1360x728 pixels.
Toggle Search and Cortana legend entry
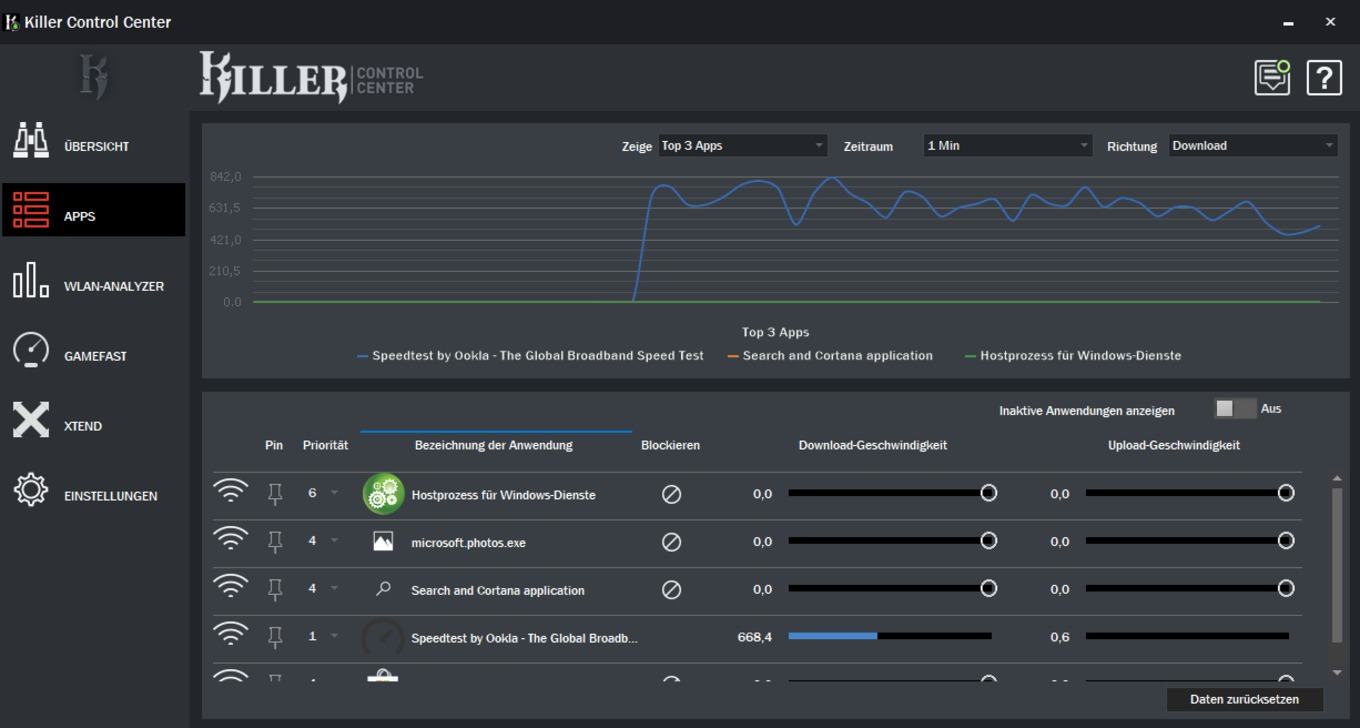pos(830,356)
